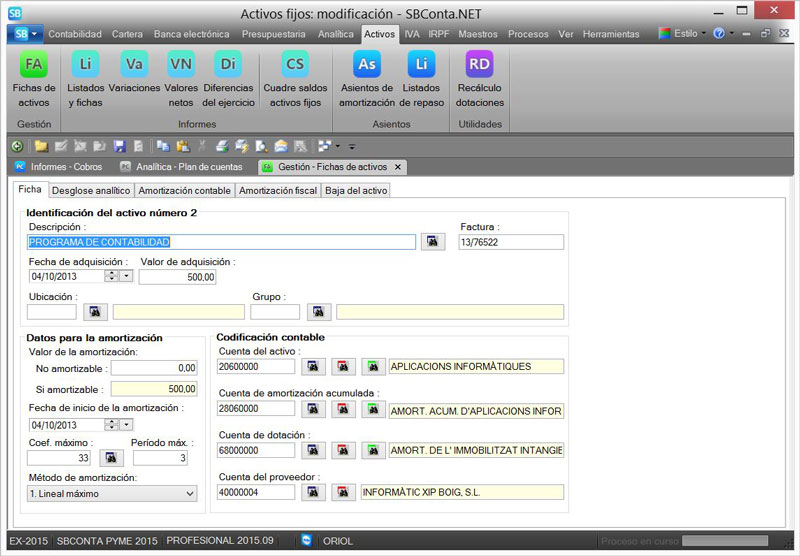This screenshot has width=800, height=556.
Task: Open Fecha de inicio amortización date dropdown
Action: pyautogui.click(x=126, y=424)
